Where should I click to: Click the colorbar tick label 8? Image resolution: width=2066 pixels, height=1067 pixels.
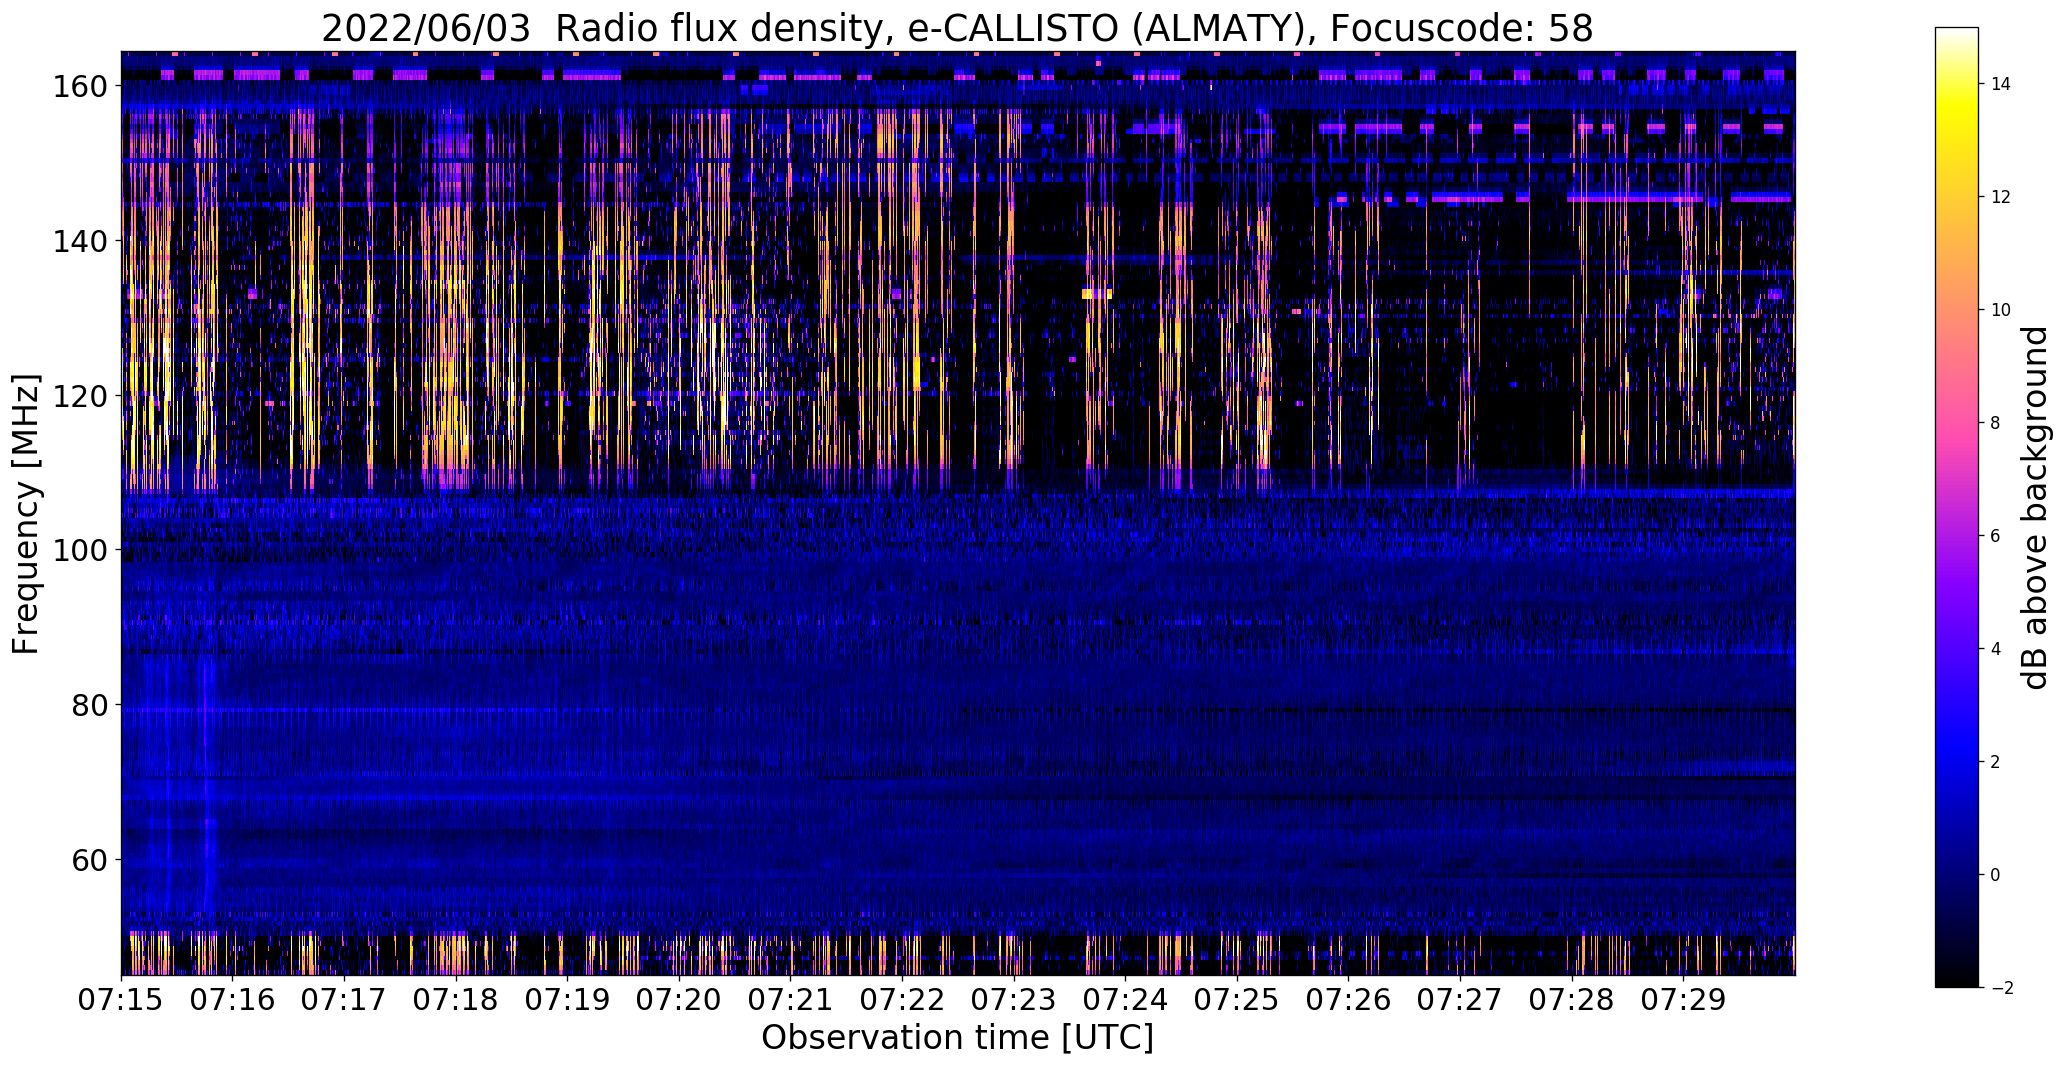coord(1996,423)
